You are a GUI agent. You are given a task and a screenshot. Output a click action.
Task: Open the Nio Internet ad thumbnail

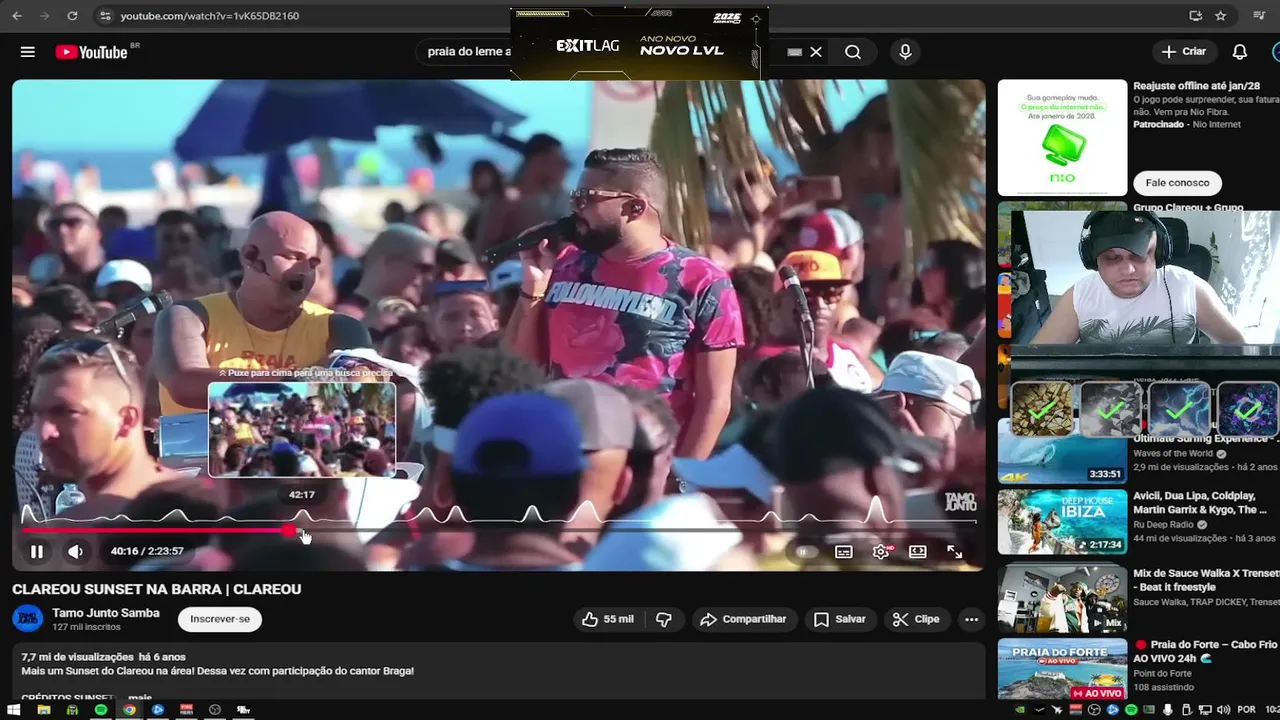pos(1062,137)
